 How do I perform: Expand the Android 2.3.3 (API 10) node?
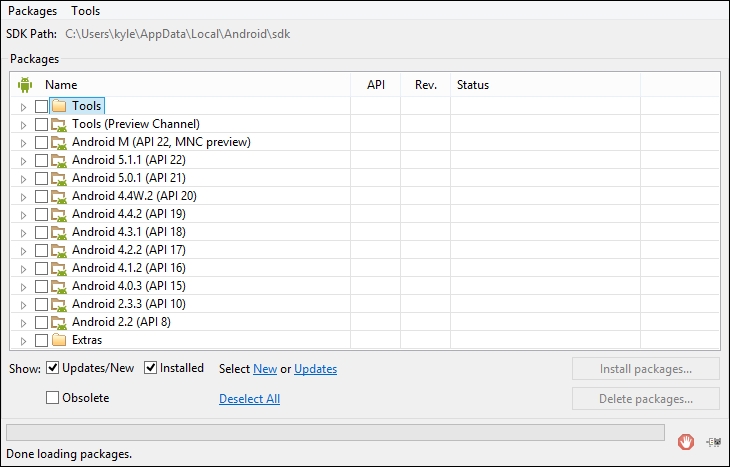[x=23, y=305]
